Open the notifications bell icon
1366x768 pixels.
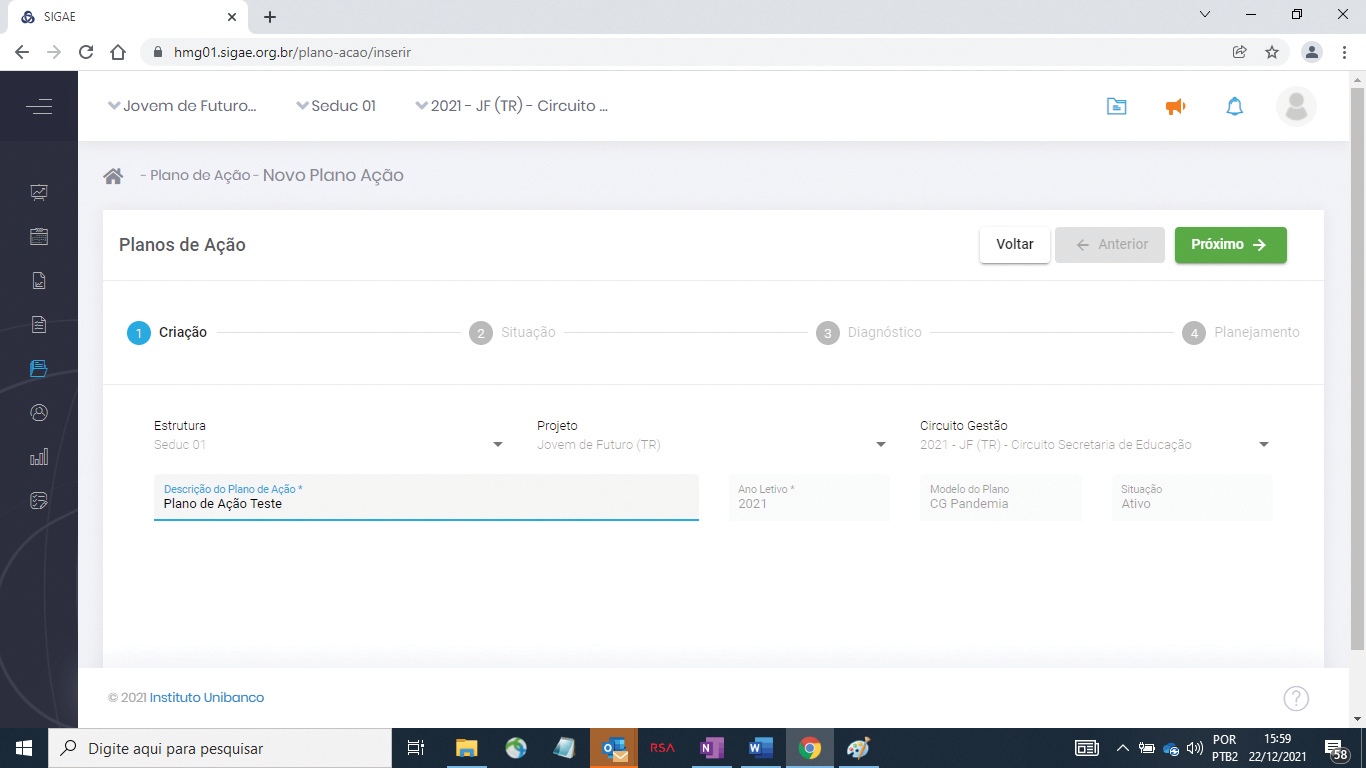tap(1235, 106)
